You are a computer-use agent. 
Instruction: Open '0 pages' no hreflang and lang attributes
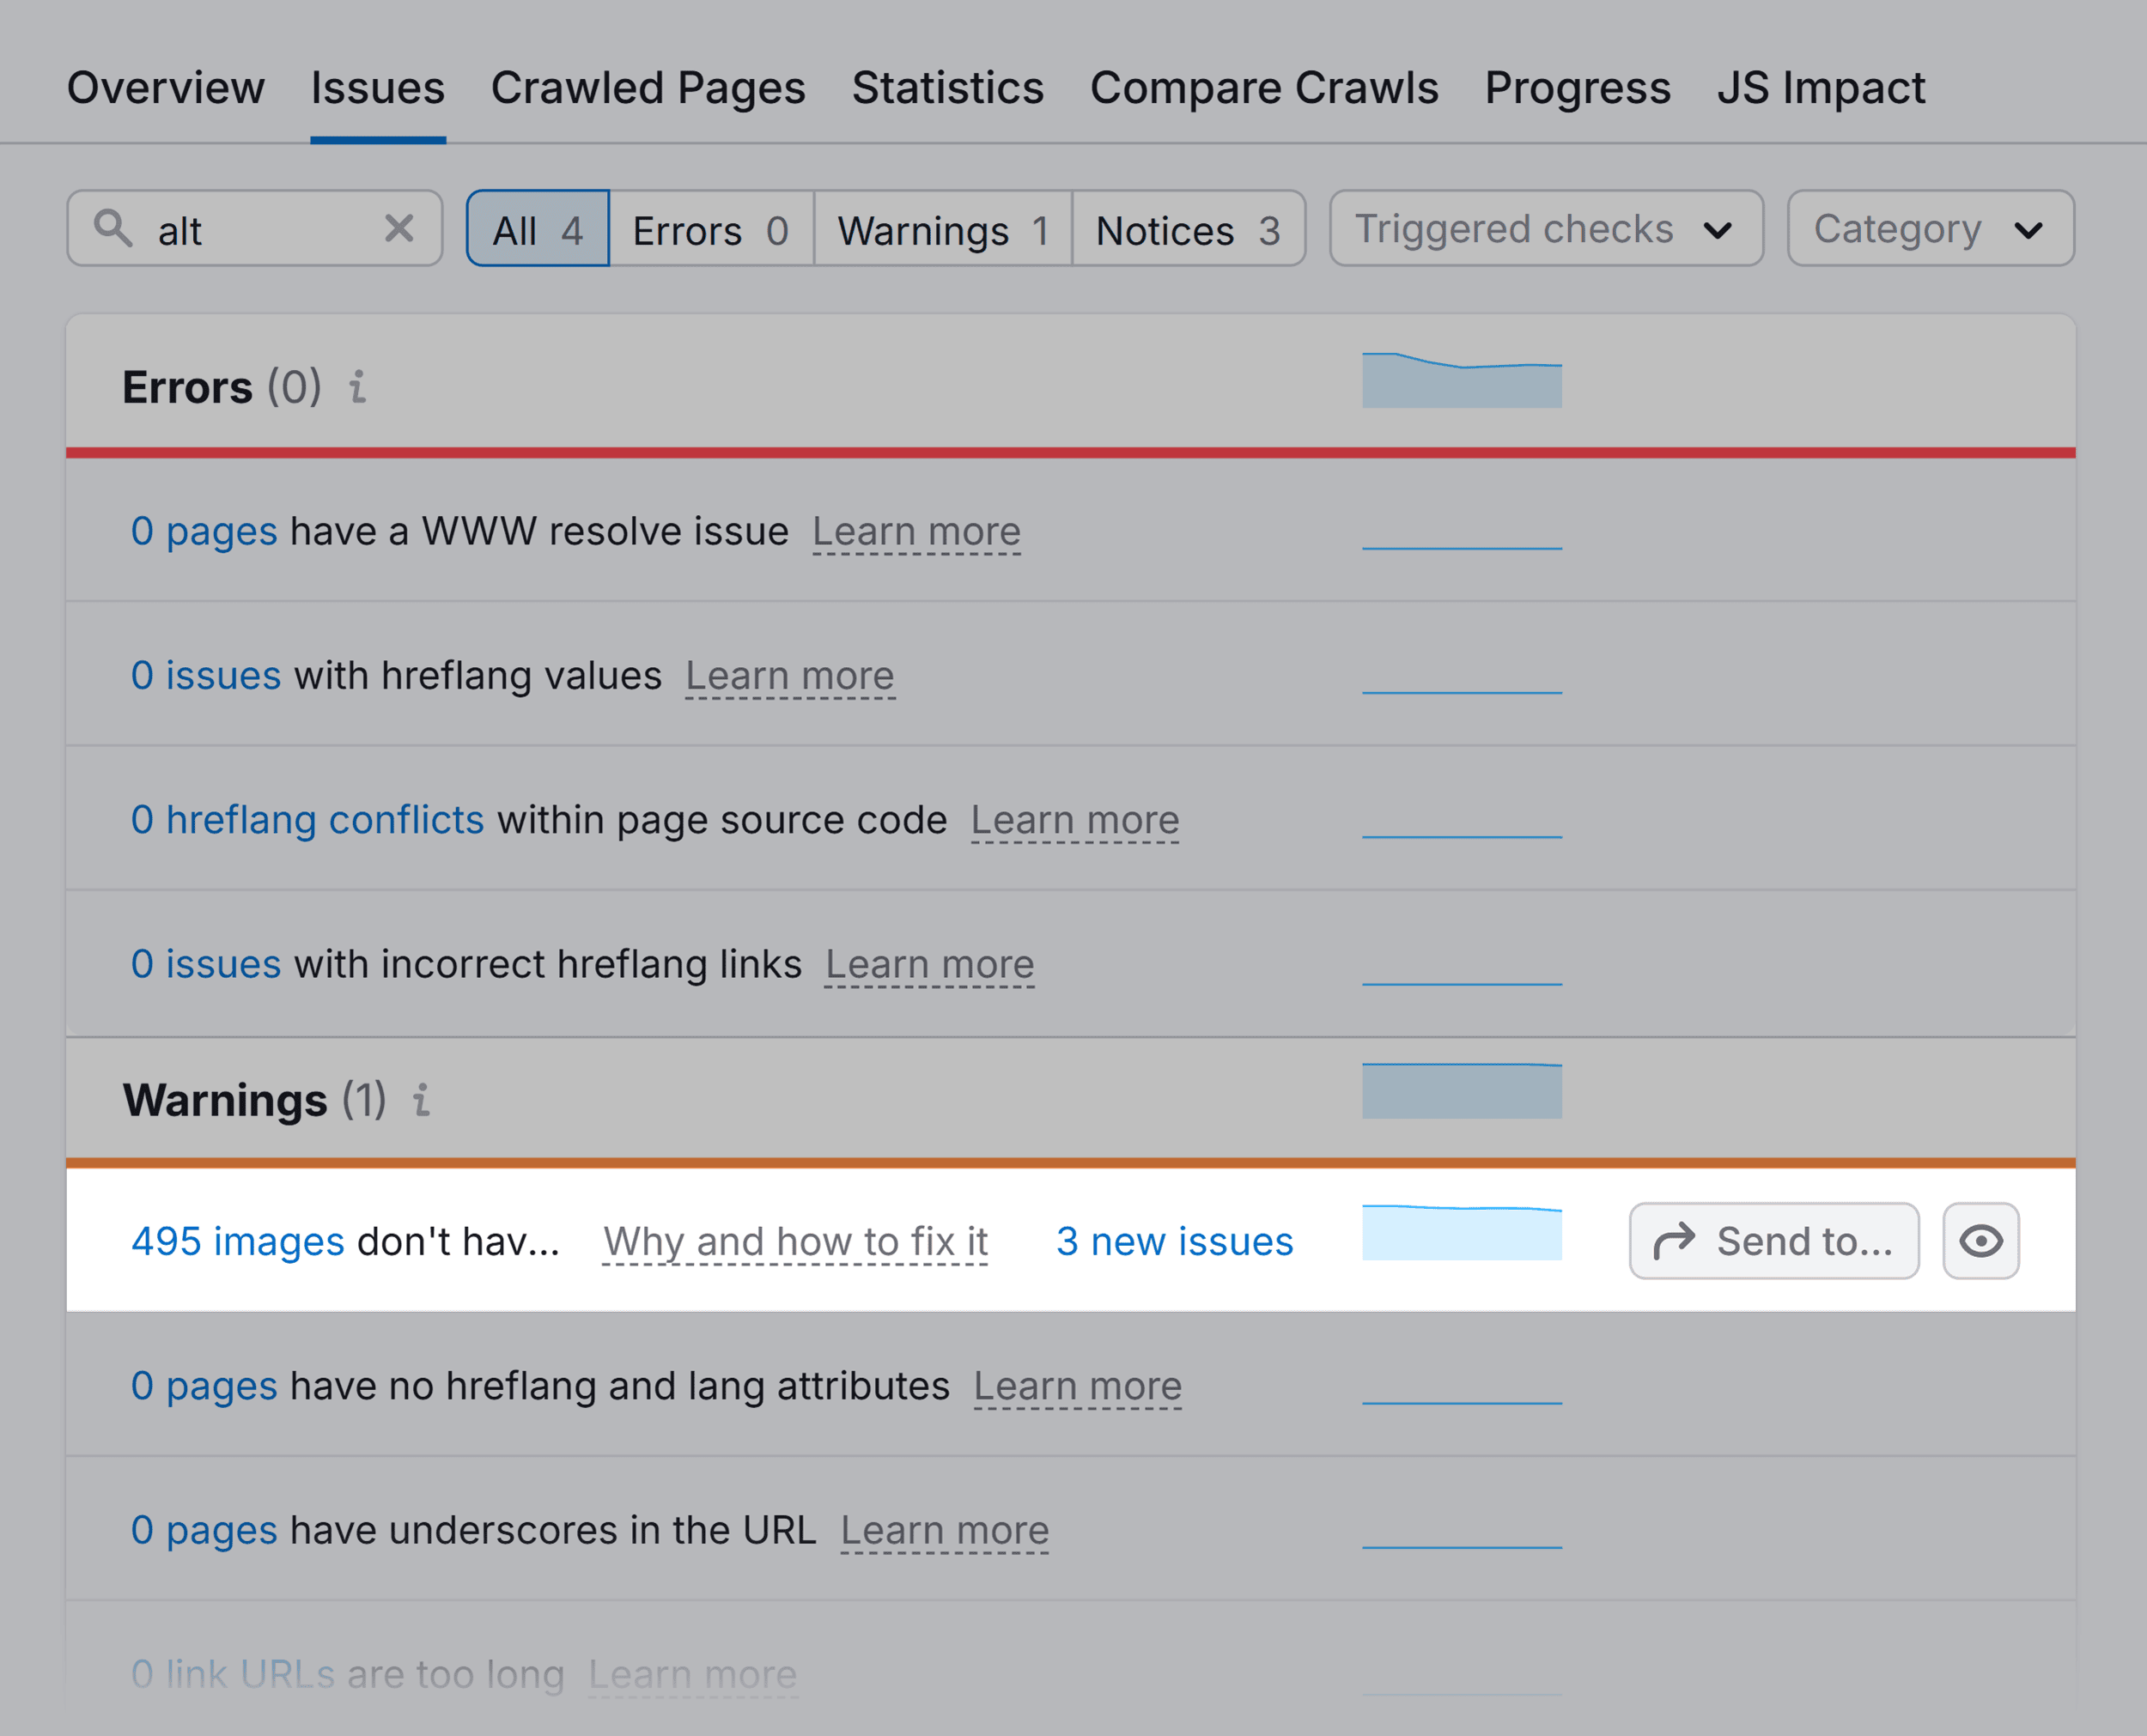[204, 1386]
